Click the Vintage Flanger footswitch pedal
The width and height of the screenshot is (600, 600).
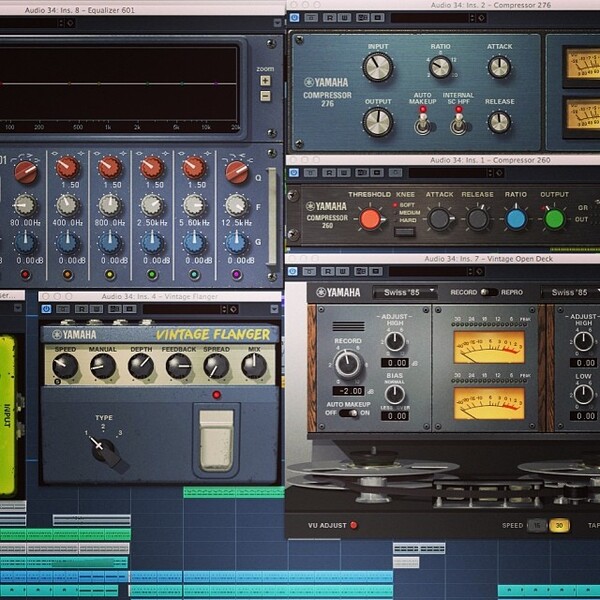pos(216,440)
